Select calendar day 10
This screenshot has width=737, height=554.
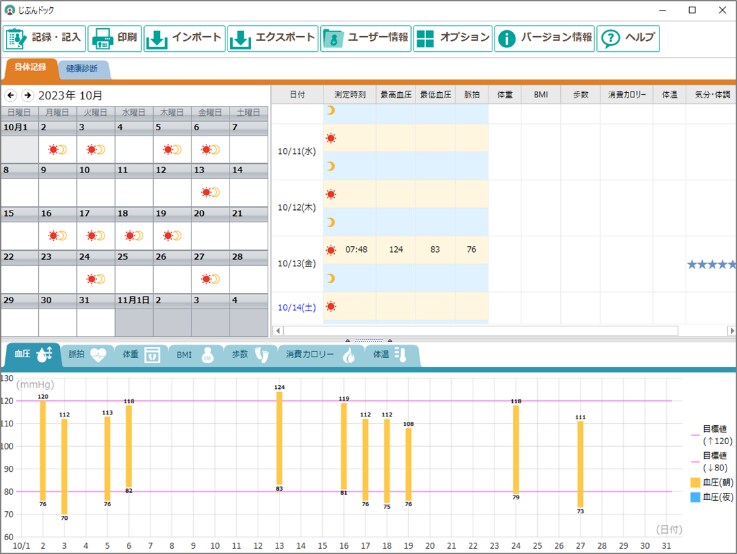(95, 185)
